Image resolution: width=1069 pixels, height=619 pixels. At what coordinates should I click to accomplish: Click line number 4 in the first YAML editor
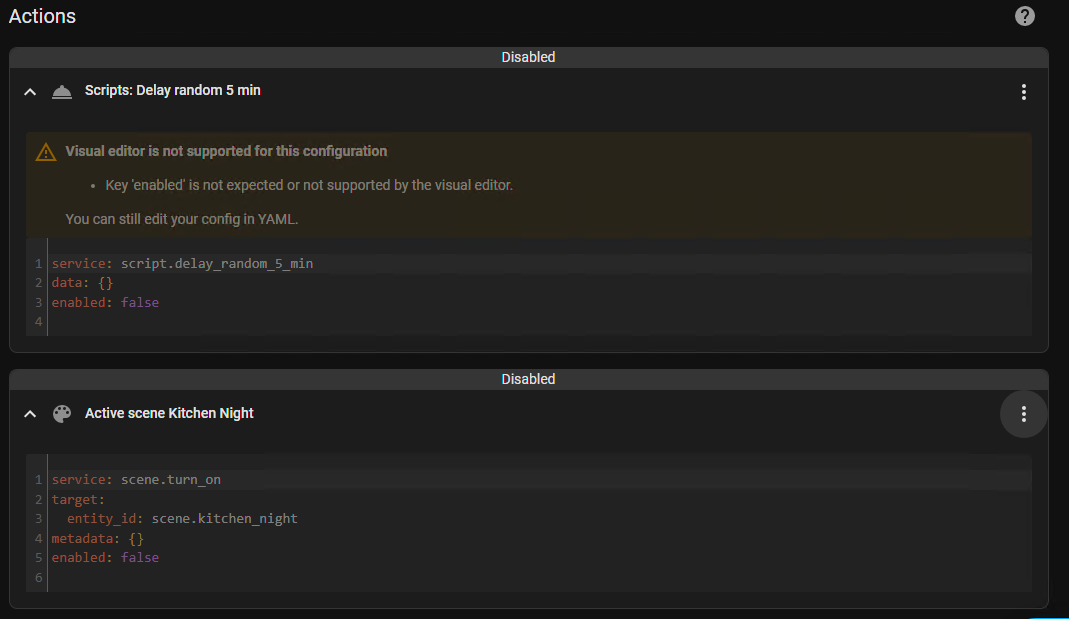click(38, 321)
